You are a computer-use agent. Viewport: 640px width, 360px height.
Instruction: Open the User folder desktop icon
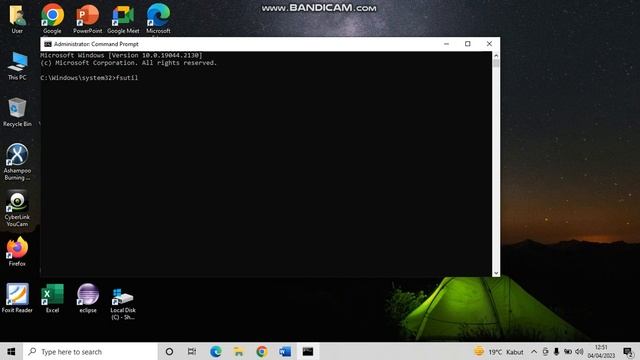[x=17, y=18]
